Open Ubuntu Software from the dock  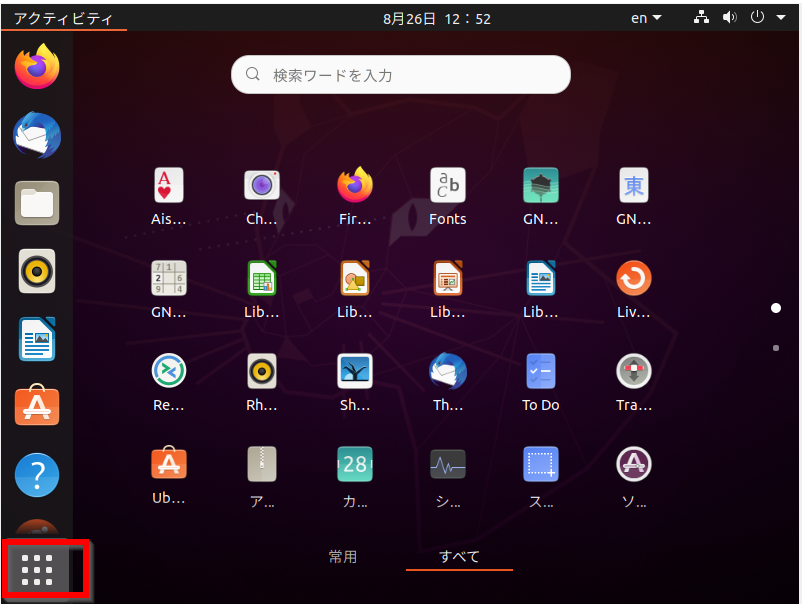pos(37,405)
